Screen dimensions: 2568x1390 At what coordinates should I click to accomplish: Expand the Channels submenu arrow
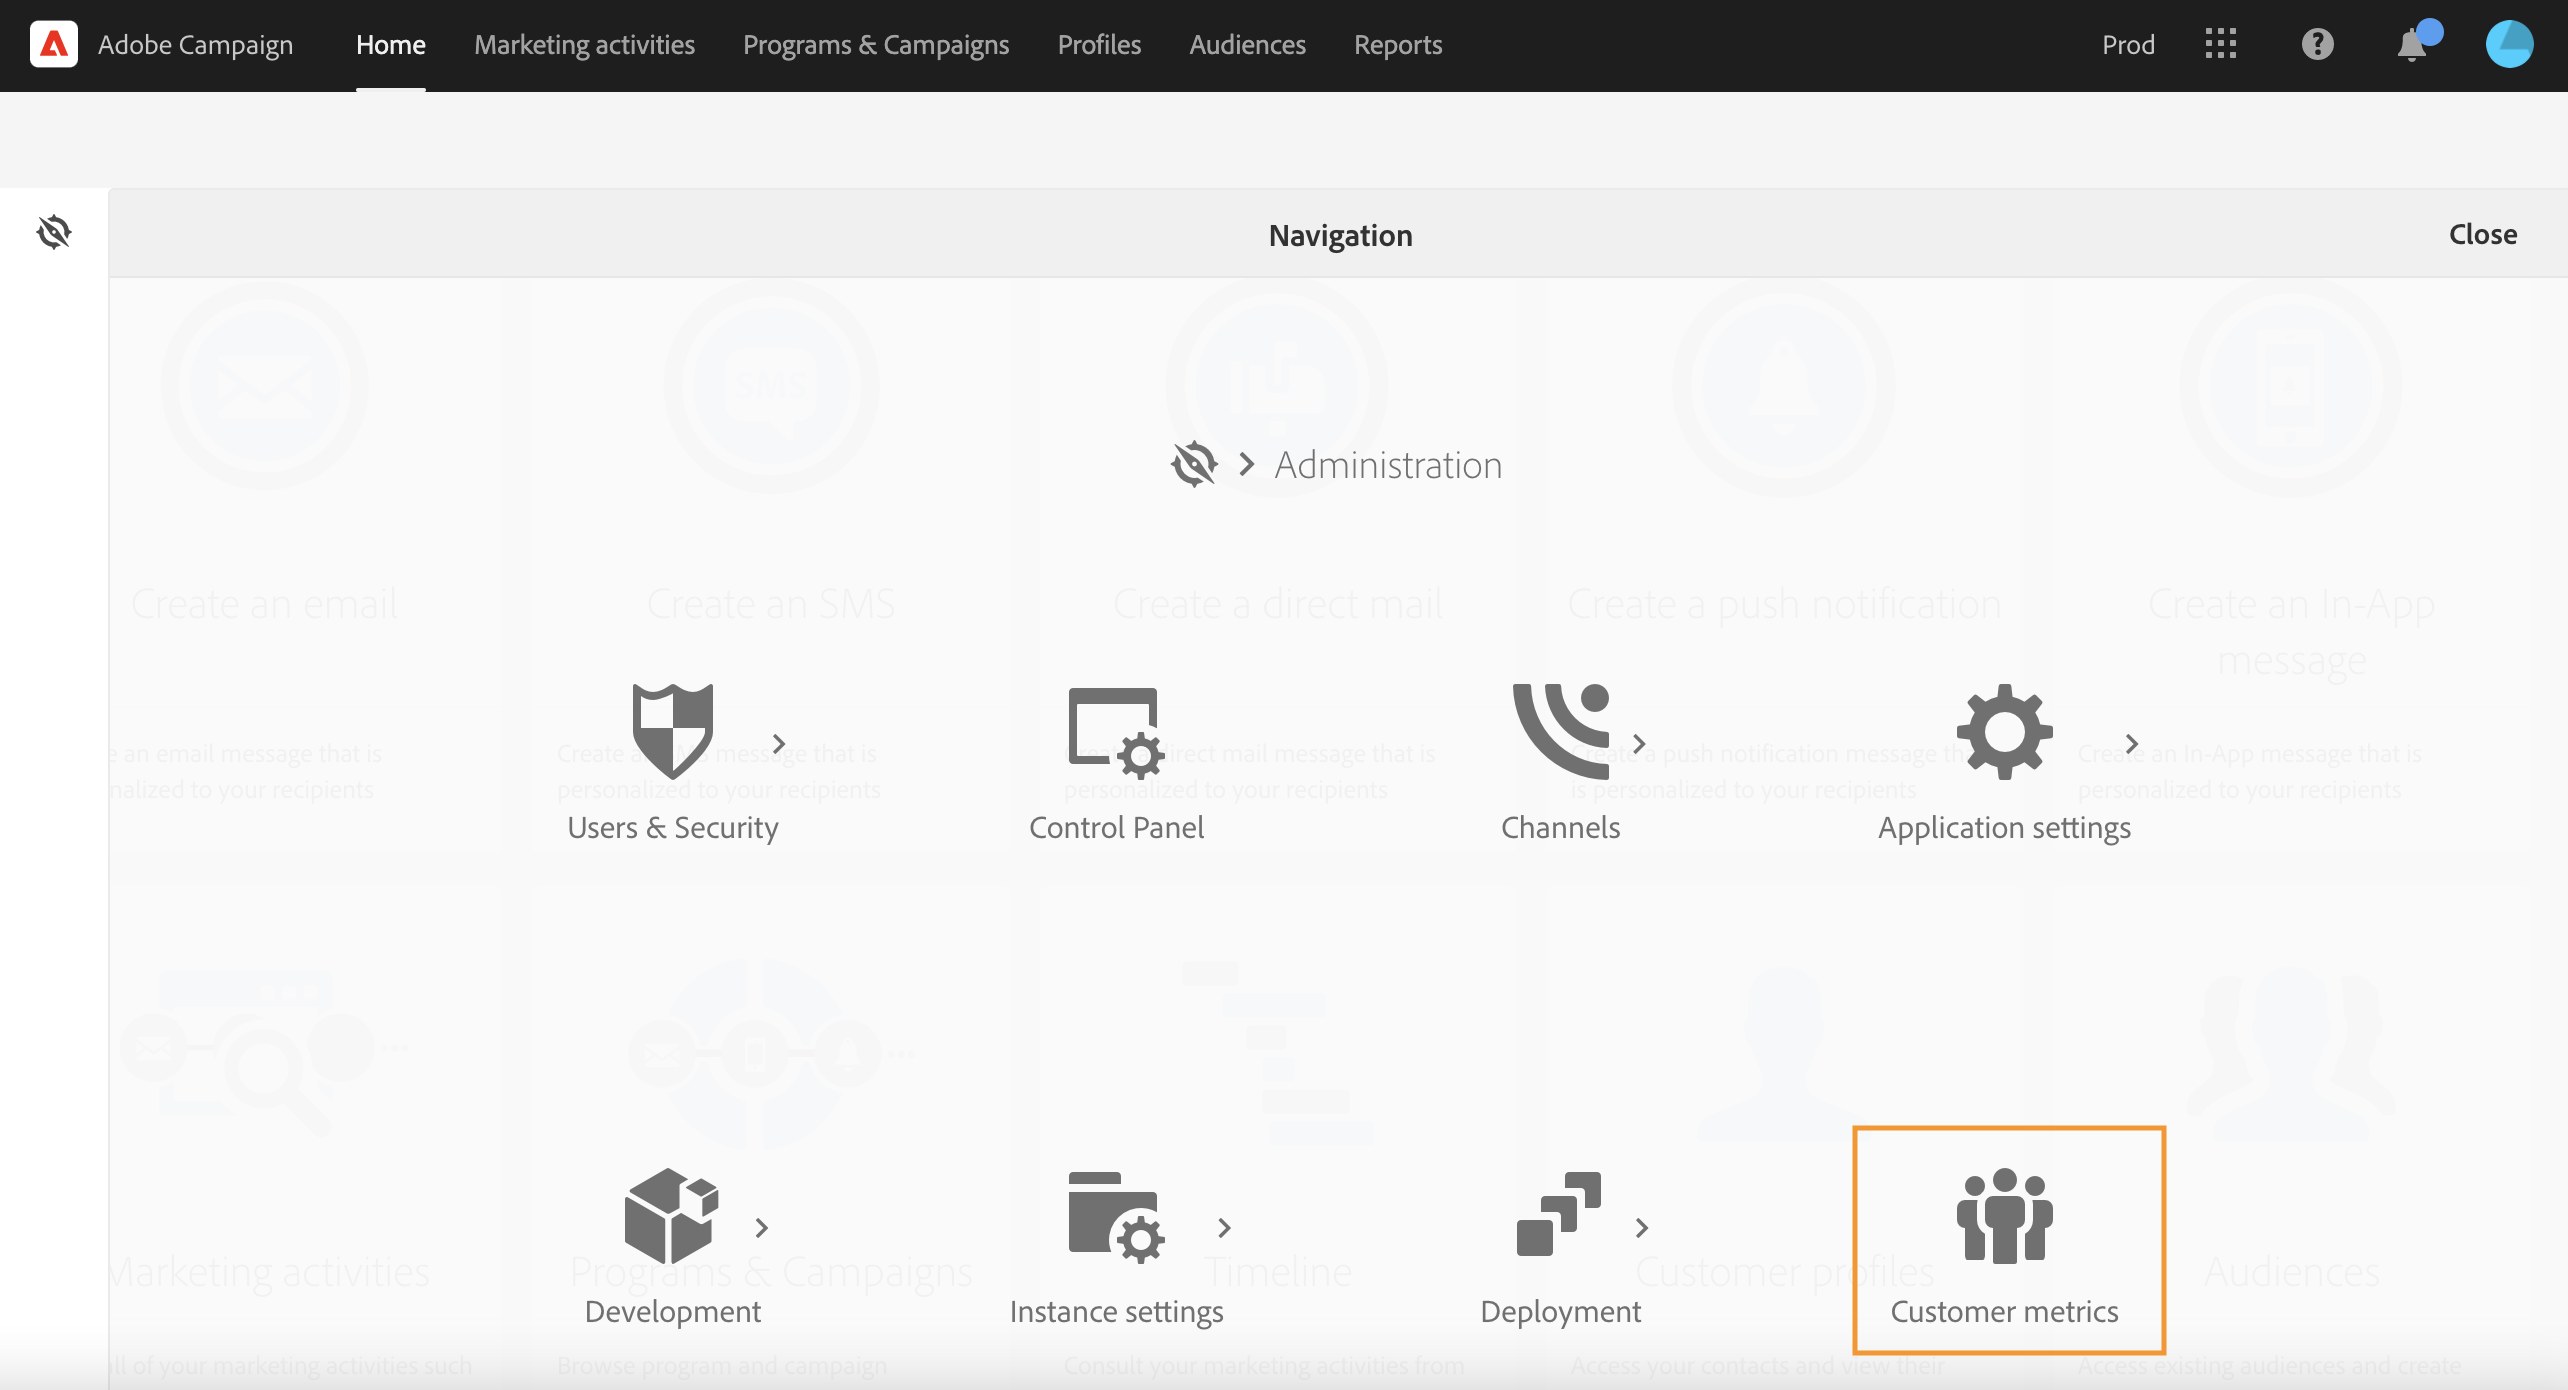[1639, 744]
